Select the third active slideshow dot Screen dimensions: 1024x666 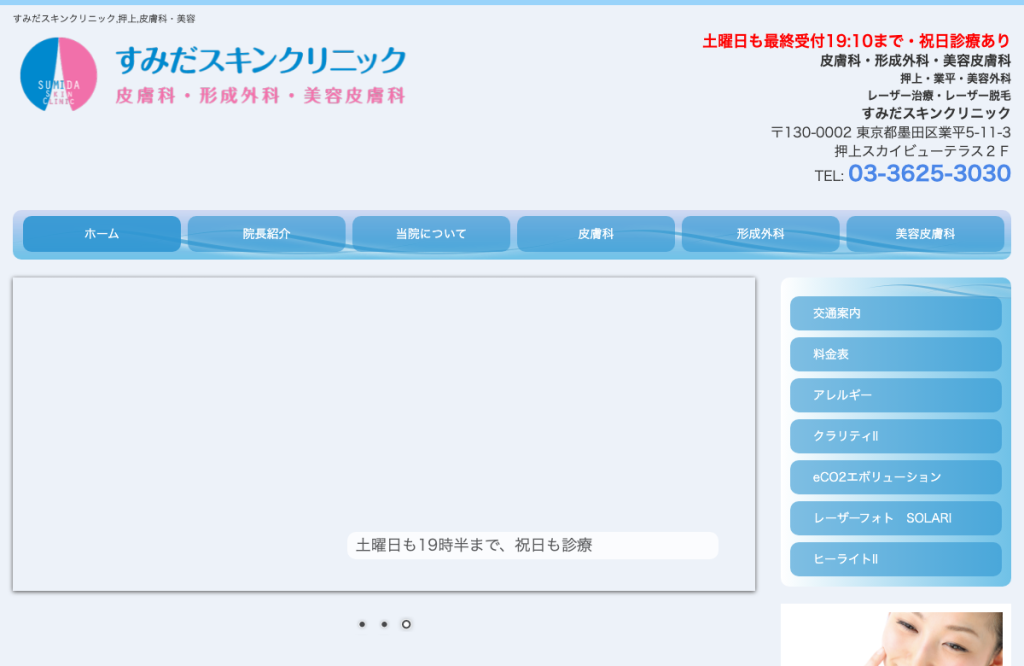(406, 624)
